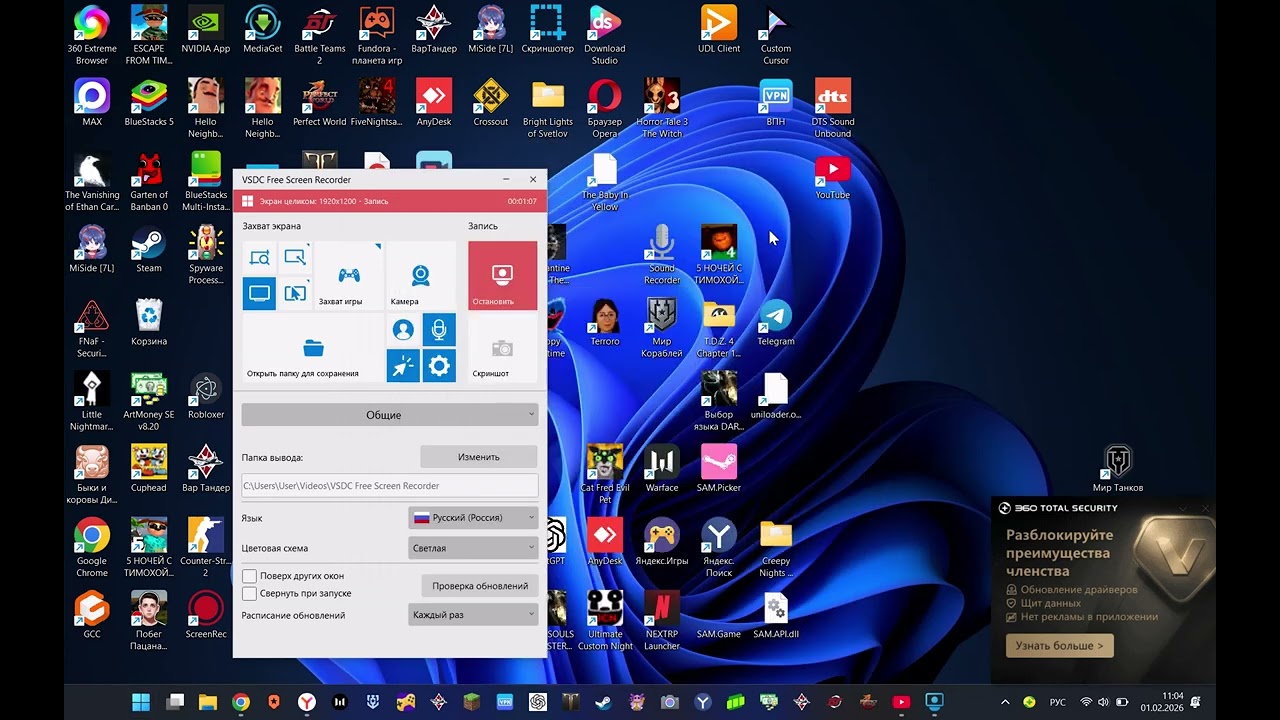
Task: Open the AnyDesk icon in the top row
Action: [434, 103]
